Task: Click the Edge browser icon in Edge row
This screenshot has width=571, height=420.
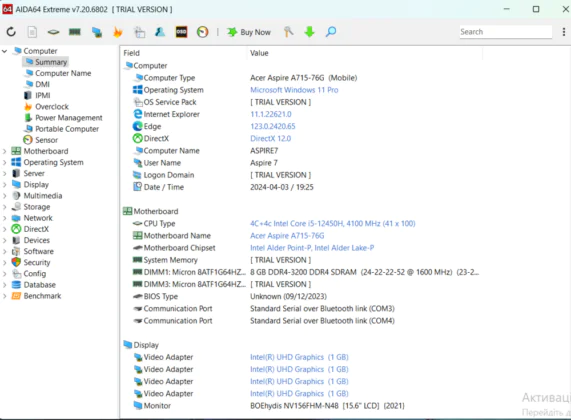Action: coord(137,126)
